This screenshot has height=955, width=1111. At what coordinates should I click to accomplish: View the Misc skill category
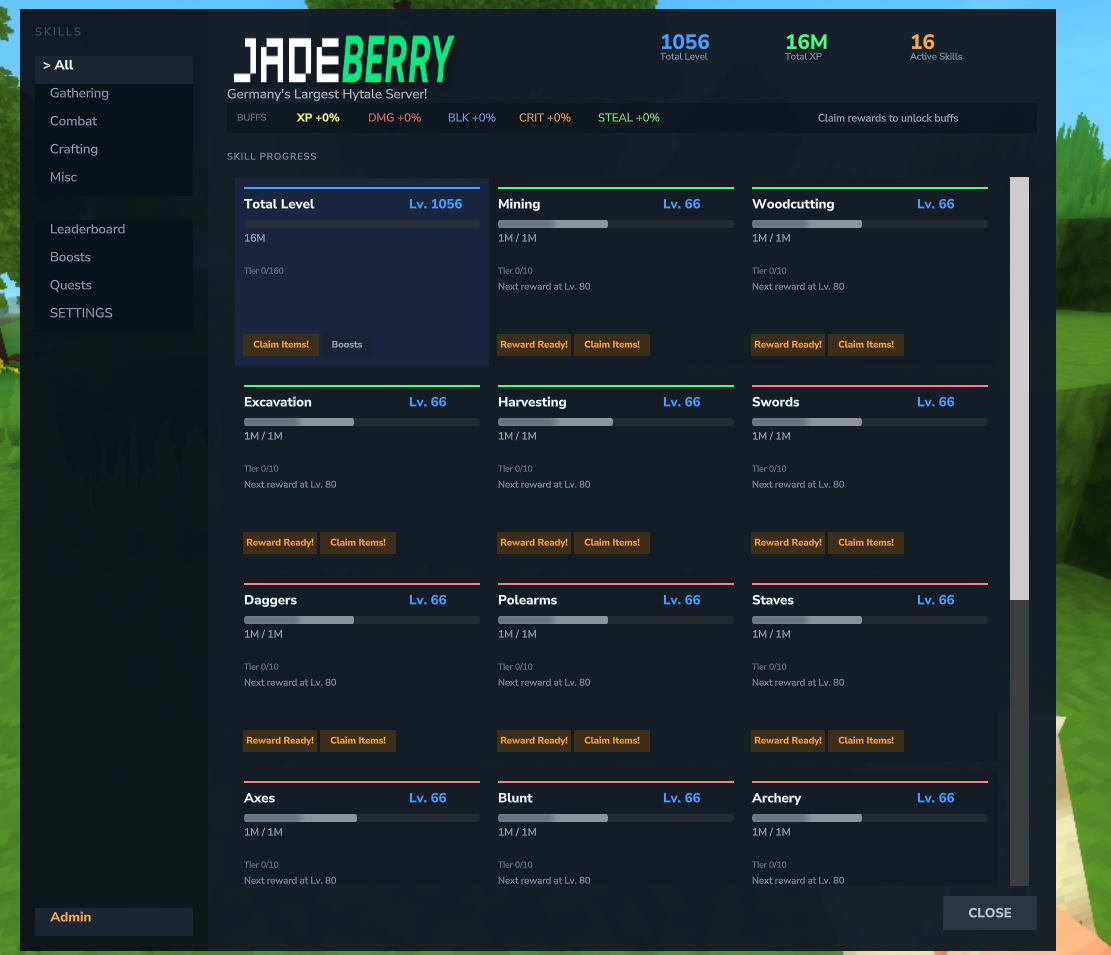pyautogui.click(x=63, y=177)
